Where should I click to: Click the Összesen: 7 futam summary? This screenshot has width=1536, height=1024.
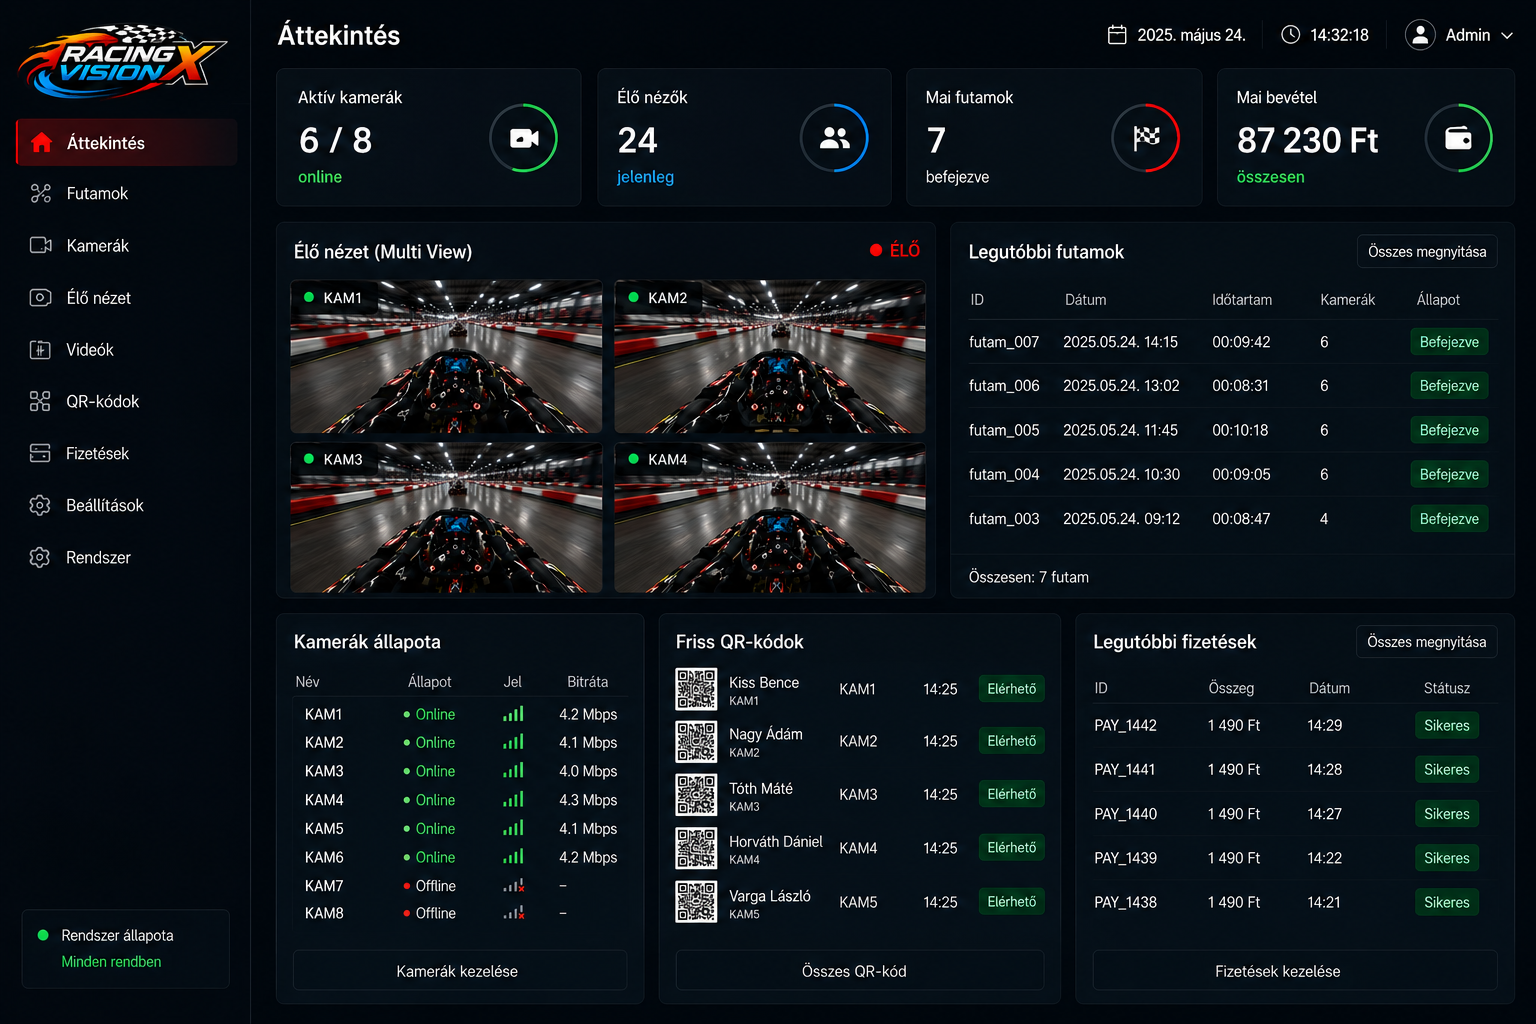coord(1029,577)
